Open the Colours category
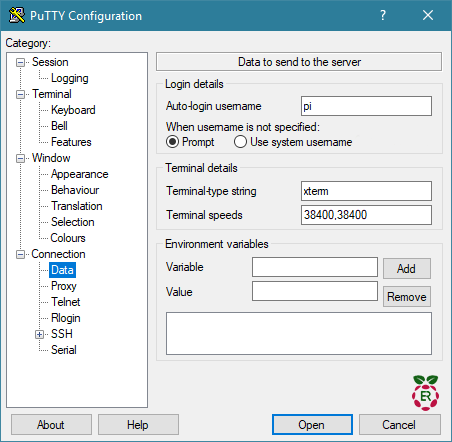Image resolution: width=452 pixels, height=442 pixels. (68, 238)
